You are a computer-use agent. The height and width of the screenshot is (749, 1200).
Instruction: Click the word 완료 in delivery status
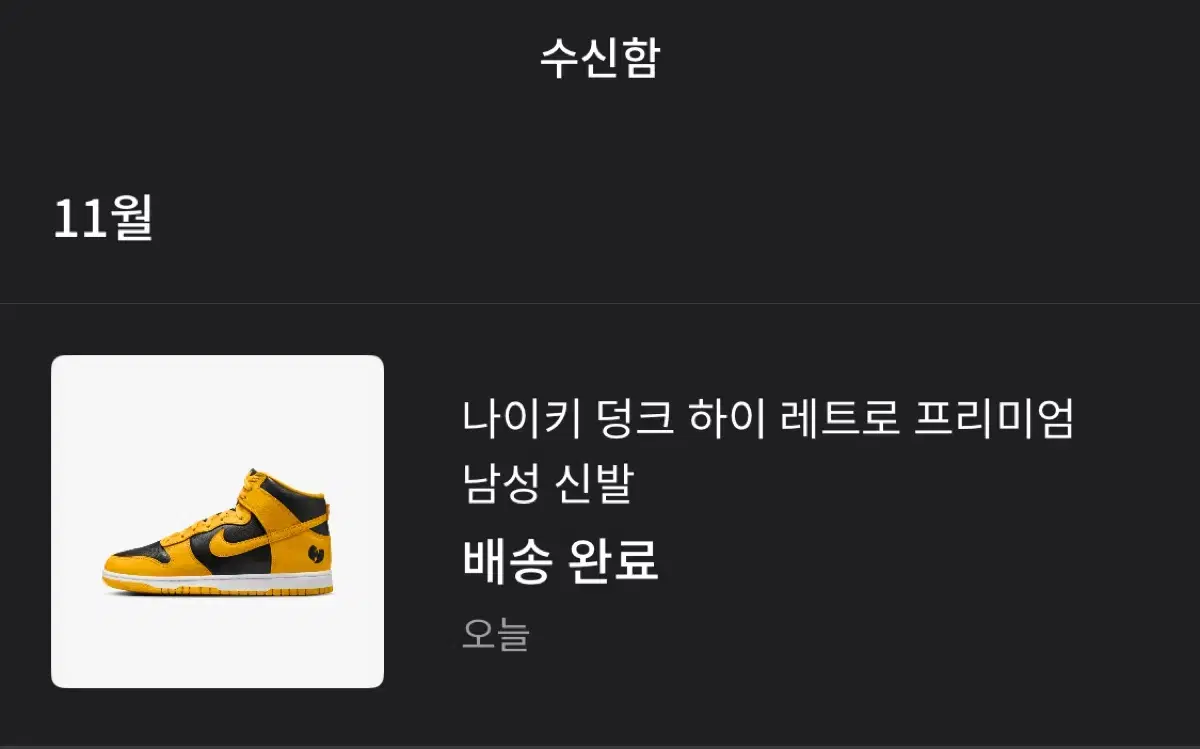(x=612, y=562)
